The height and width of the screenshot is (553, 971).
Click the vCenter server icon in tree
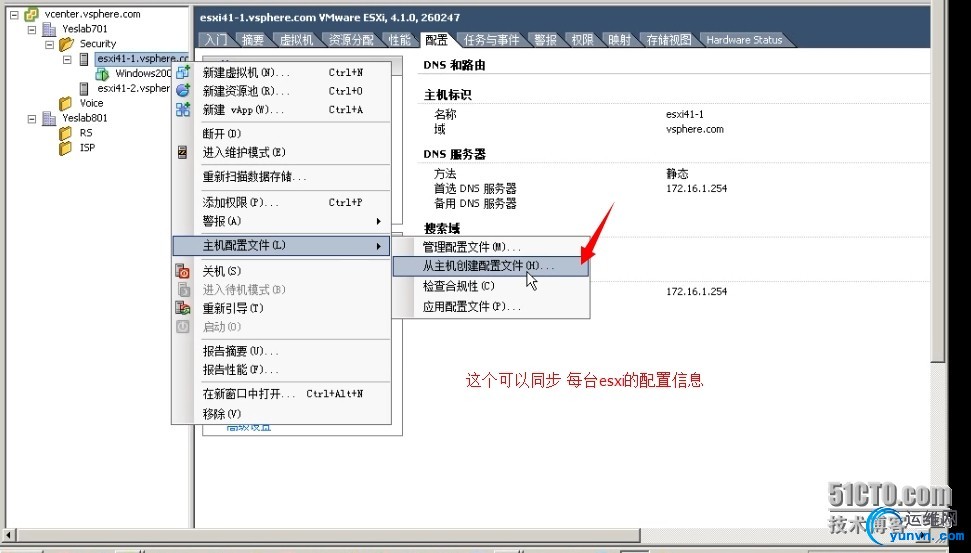31,14
